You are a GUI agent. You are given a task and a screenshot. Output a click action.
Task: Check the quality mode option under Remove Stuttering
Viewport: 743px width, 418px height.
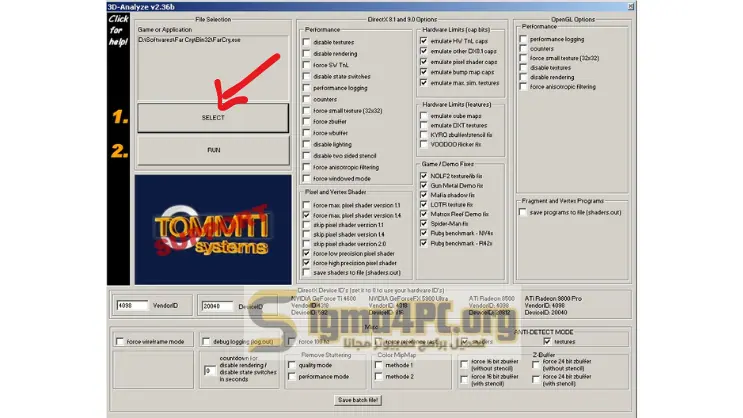[290, 365]
